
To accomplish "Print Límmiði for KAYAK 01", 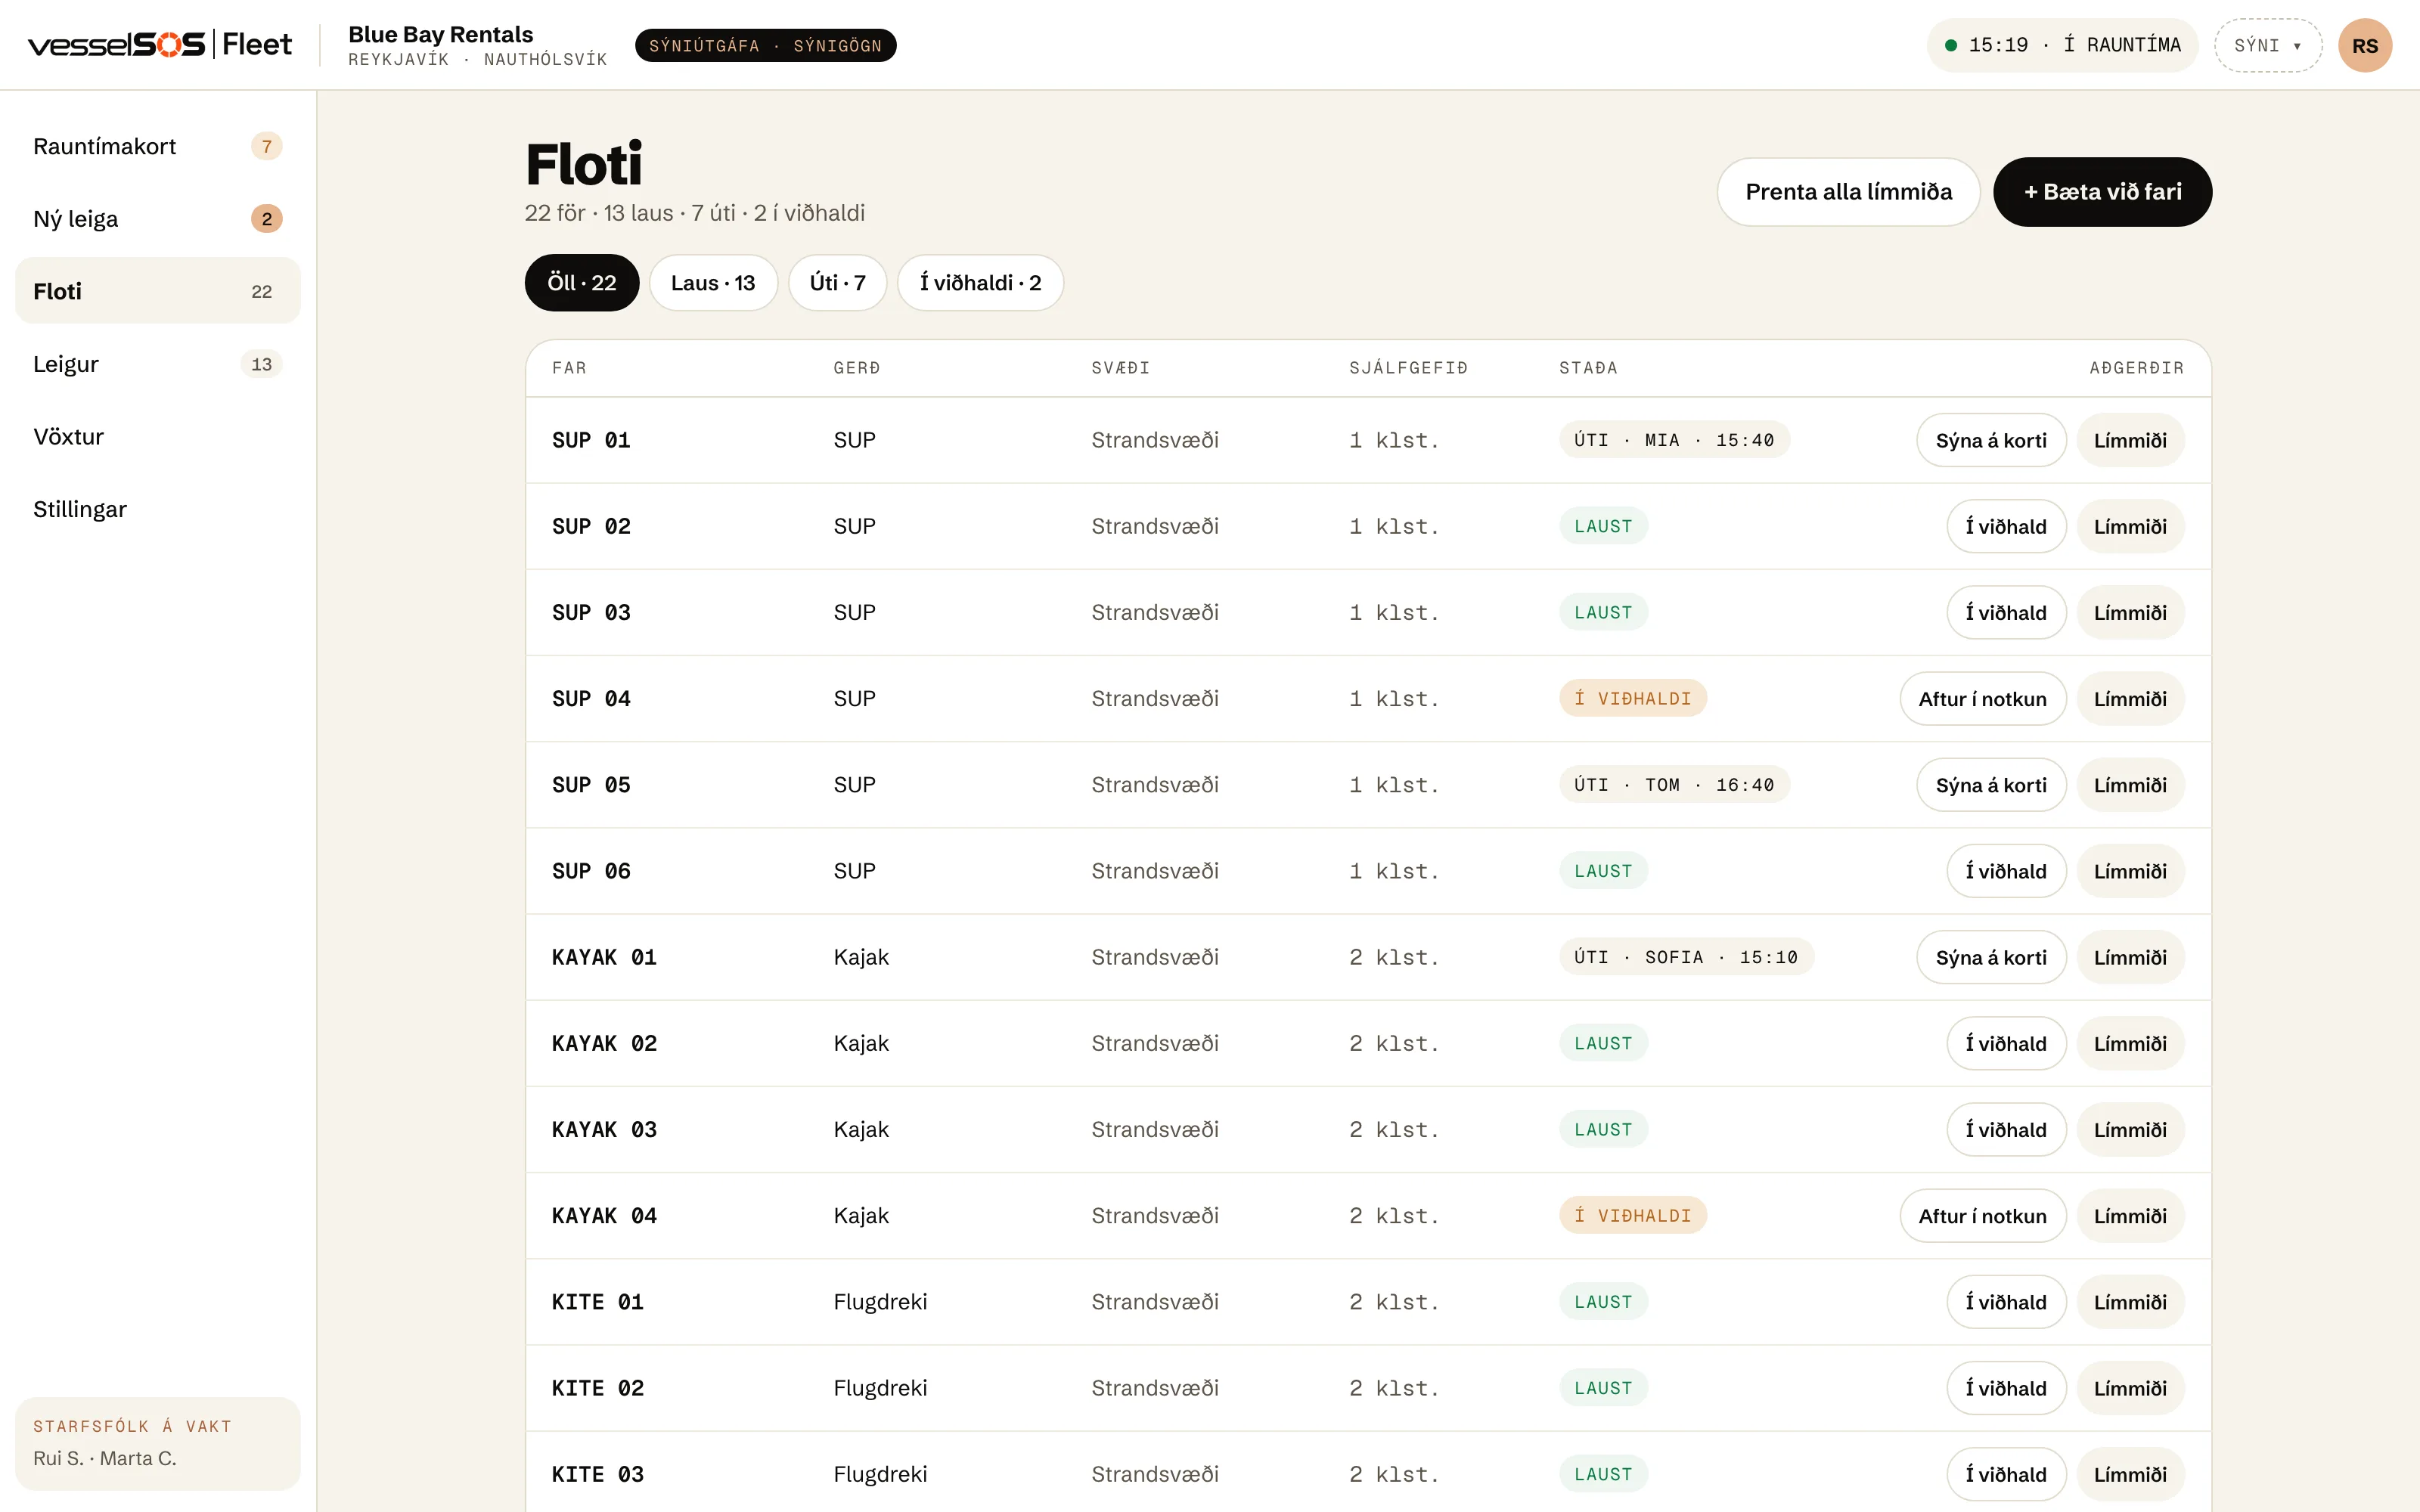I will coord(2130,957).
